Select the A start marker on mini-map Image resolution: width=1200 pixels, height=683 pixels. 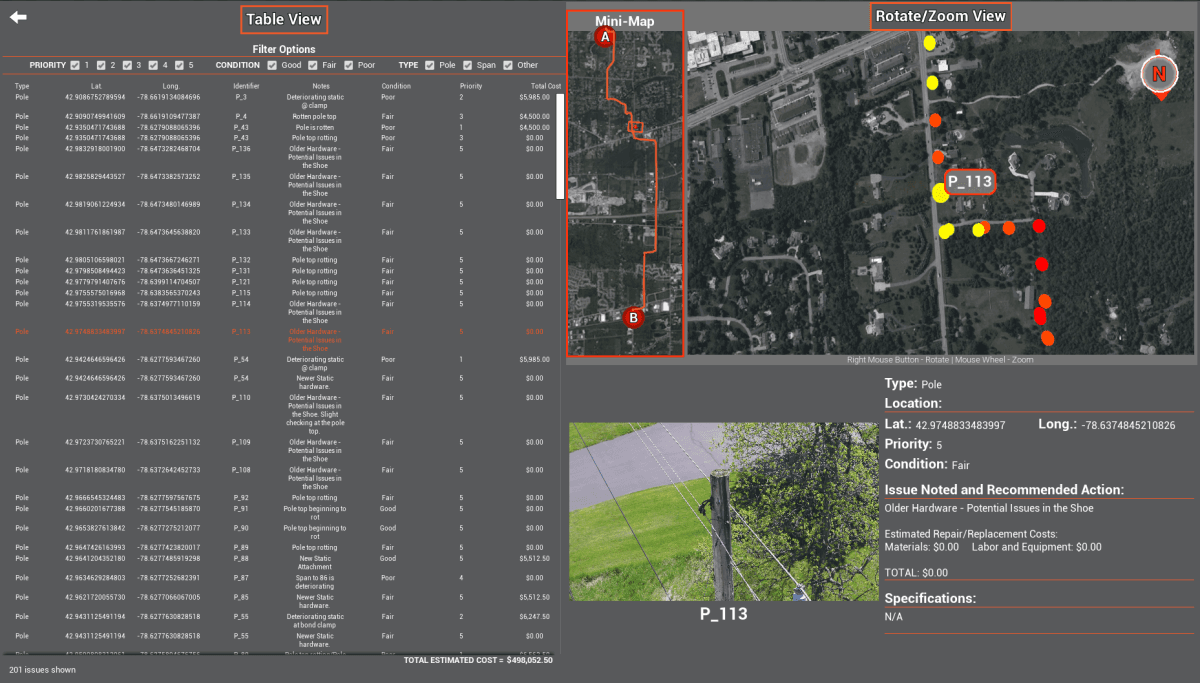[x=604, y=37]
